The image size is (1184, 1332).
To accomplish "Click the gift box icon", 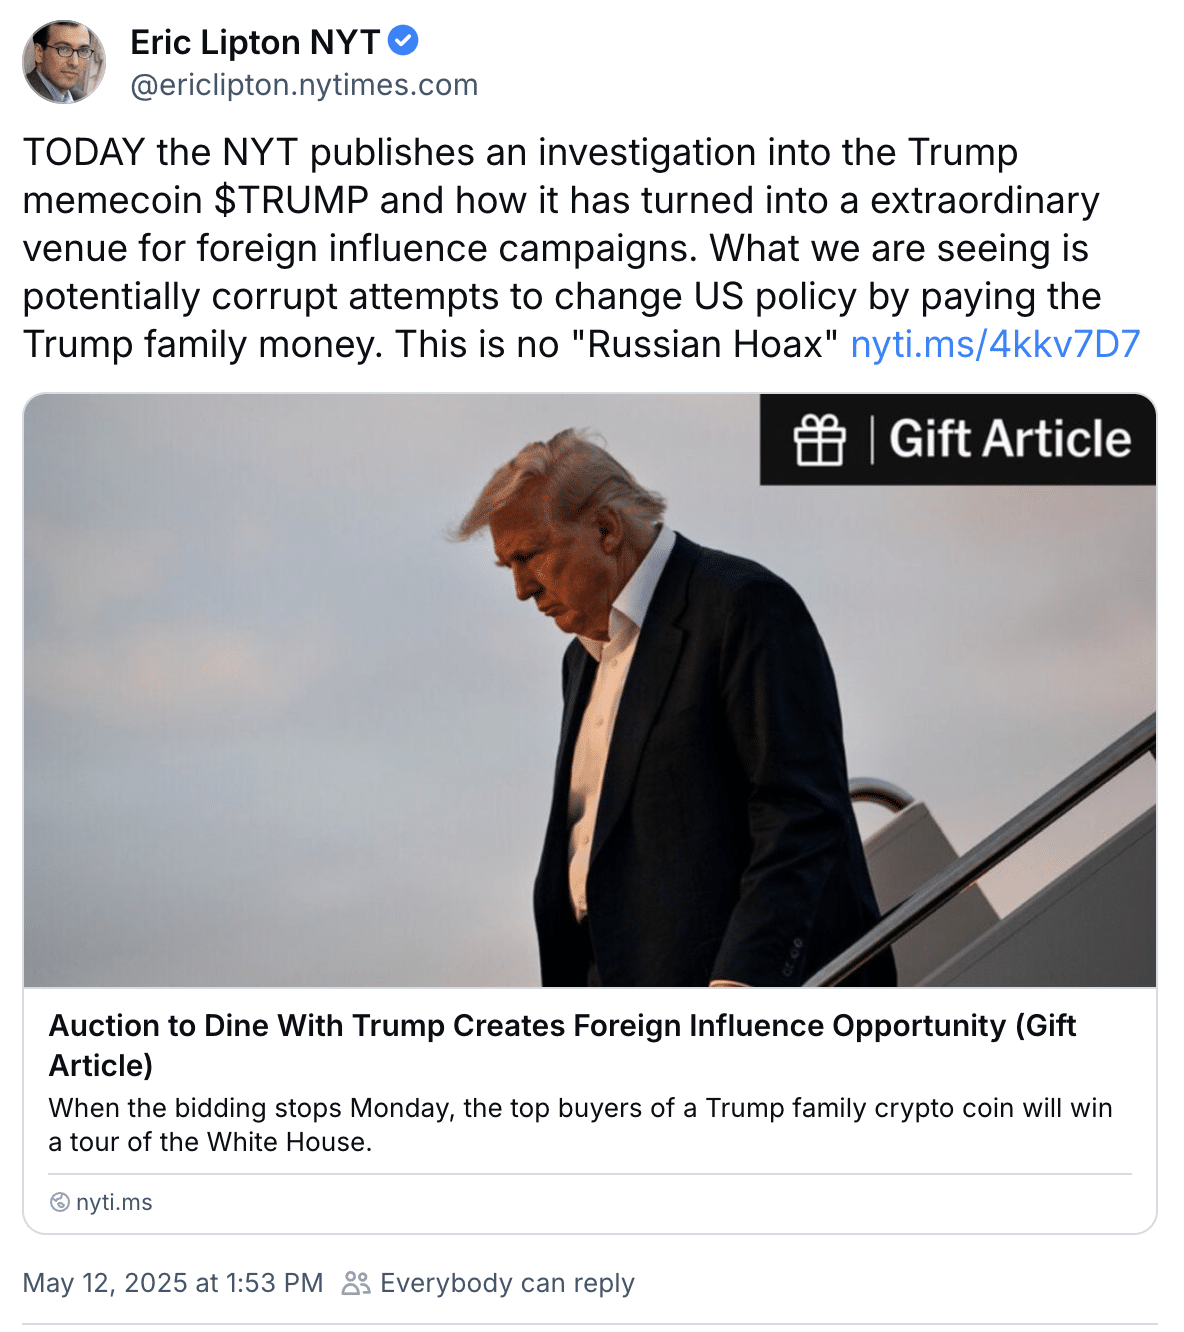I will [x=819, y=440].
